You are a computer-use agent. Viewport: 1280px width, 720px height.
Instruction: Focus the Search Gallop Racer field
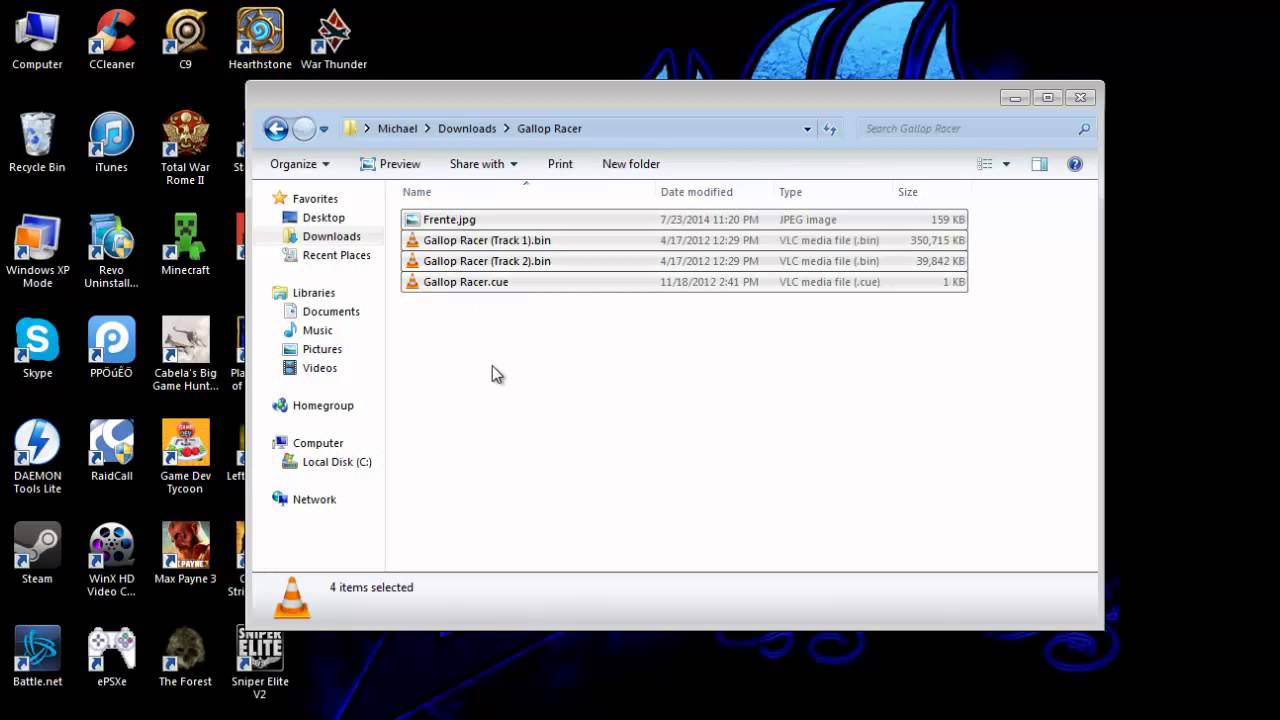click(x=978, y=129)
